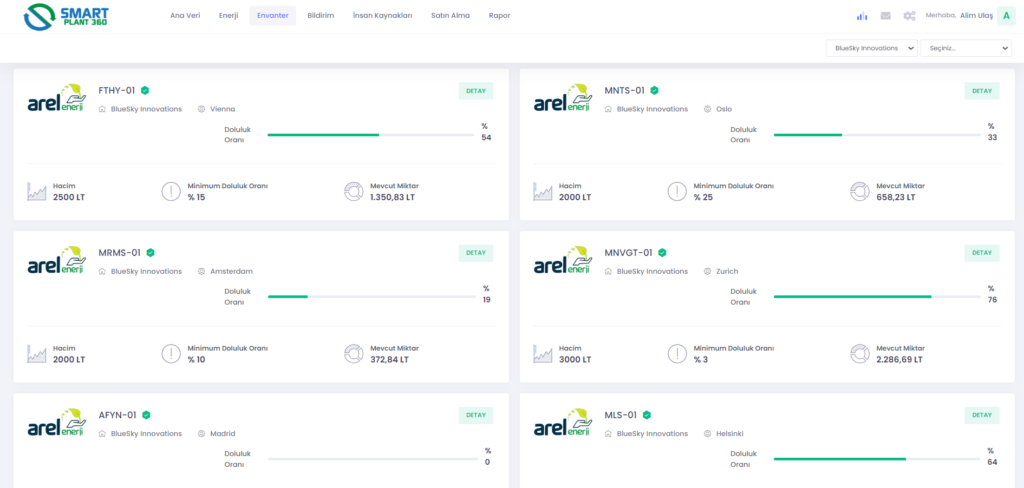Viewport: 1024px width, 488px height.
Task: Open DETAY for MNVGT-01 tank
Action: [x=981, y=253]
